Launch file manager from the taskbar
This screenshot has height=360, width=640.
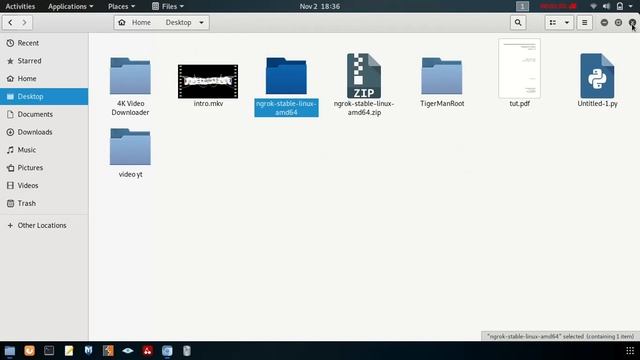coord(10,351)
